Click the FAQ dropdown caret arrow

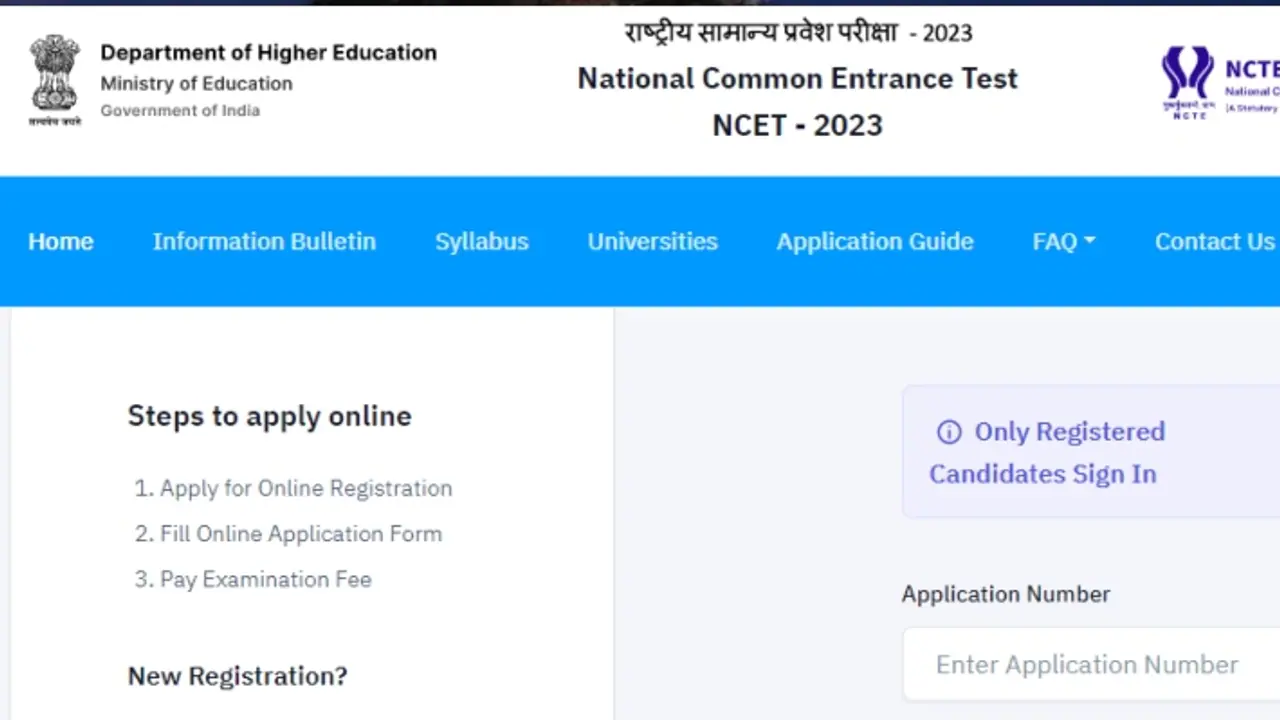(x=1090, y=241)
